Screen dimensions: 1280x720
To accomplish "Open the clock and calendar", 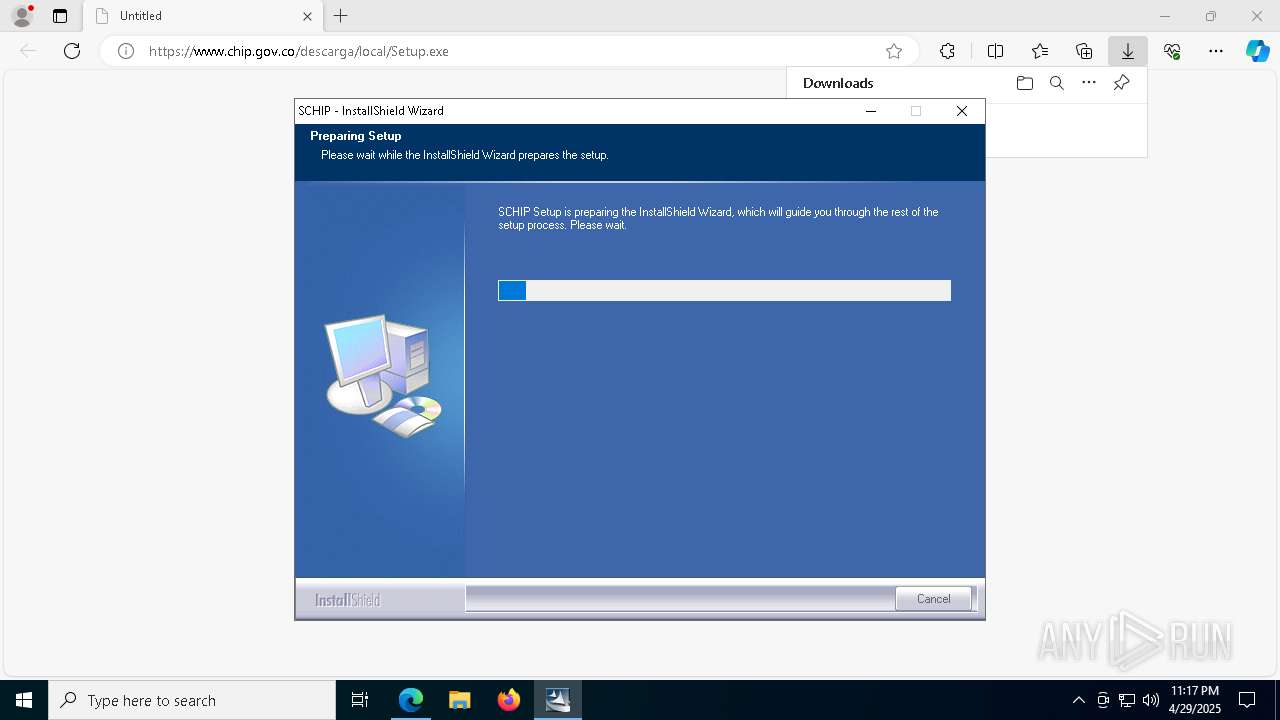I will 1195,700.
